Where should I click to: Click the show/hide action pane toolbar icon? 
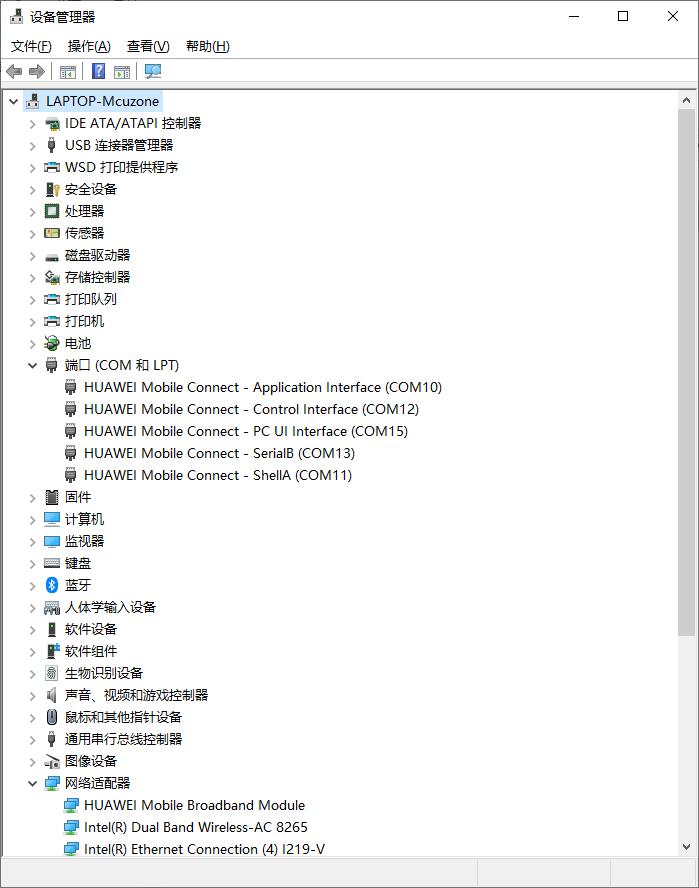(x=122, y=72)
